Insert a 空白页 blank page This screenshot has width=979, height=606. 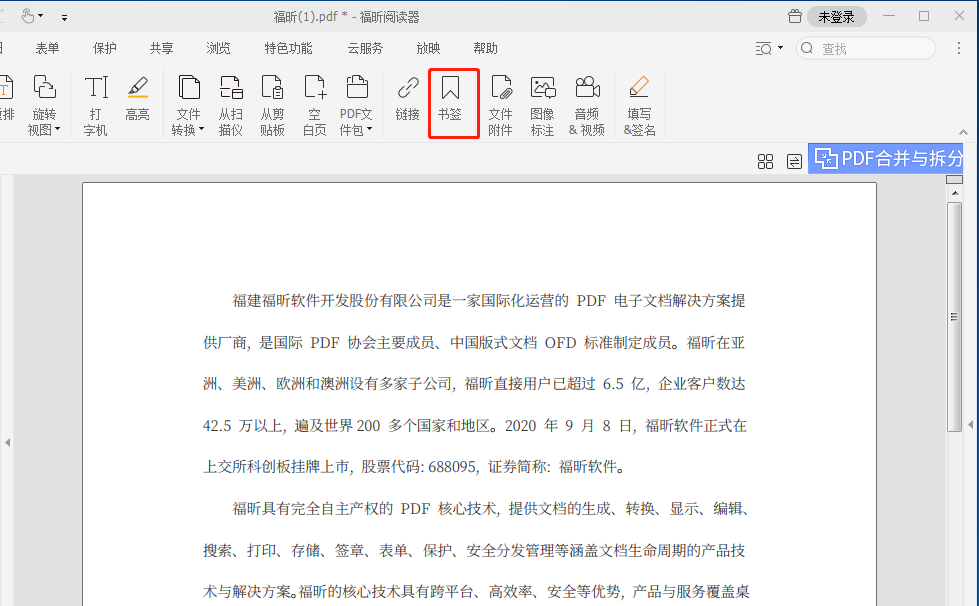(x=314, y=103)
